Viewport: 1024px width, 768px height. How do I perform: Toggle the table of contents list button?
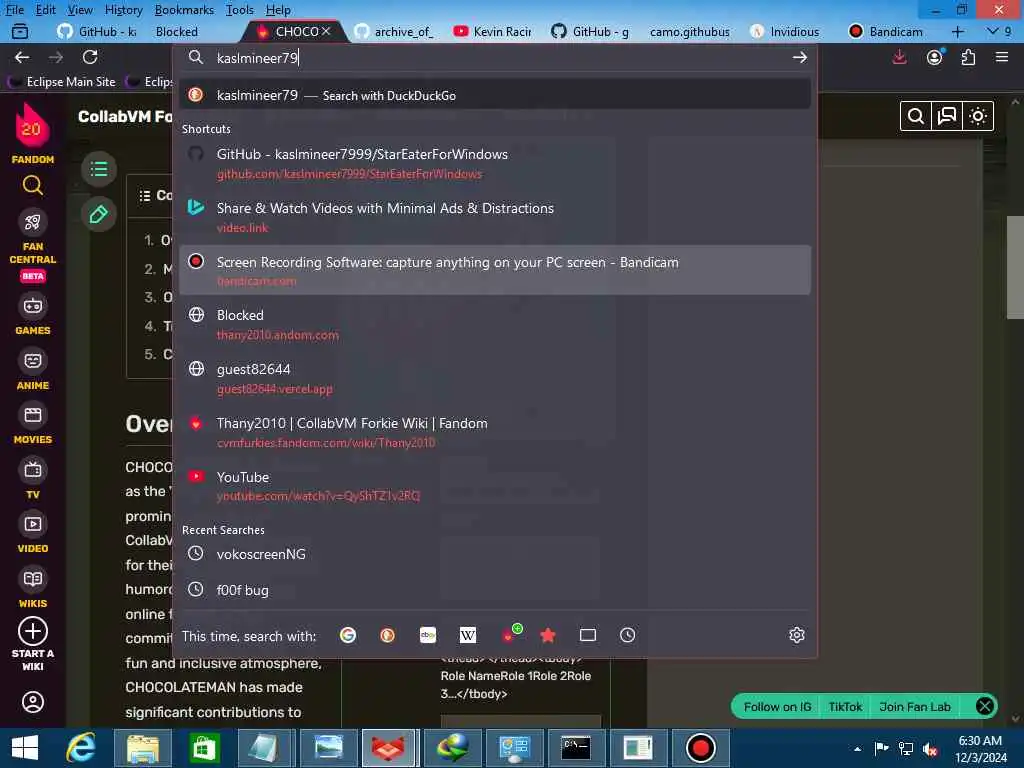click(x=99, y=169)
